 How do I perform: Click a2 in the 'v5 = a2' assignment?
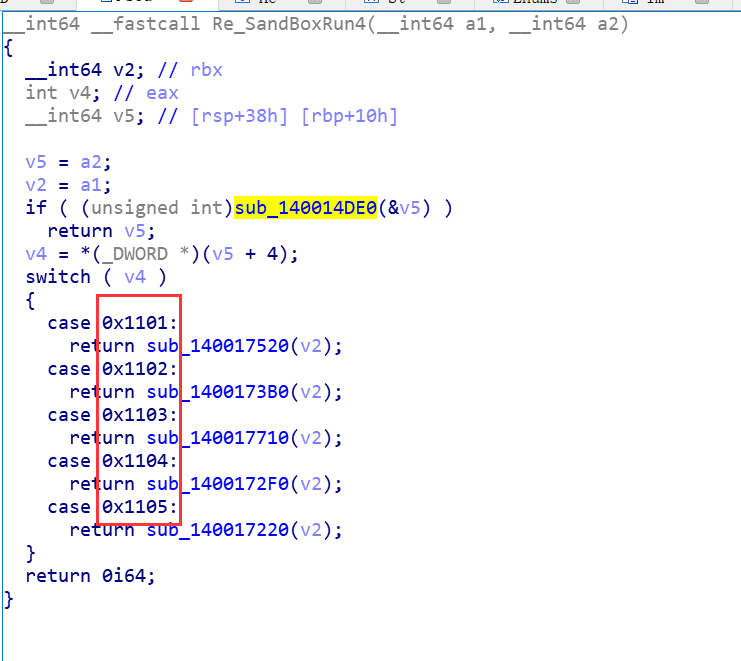[91, 162]
